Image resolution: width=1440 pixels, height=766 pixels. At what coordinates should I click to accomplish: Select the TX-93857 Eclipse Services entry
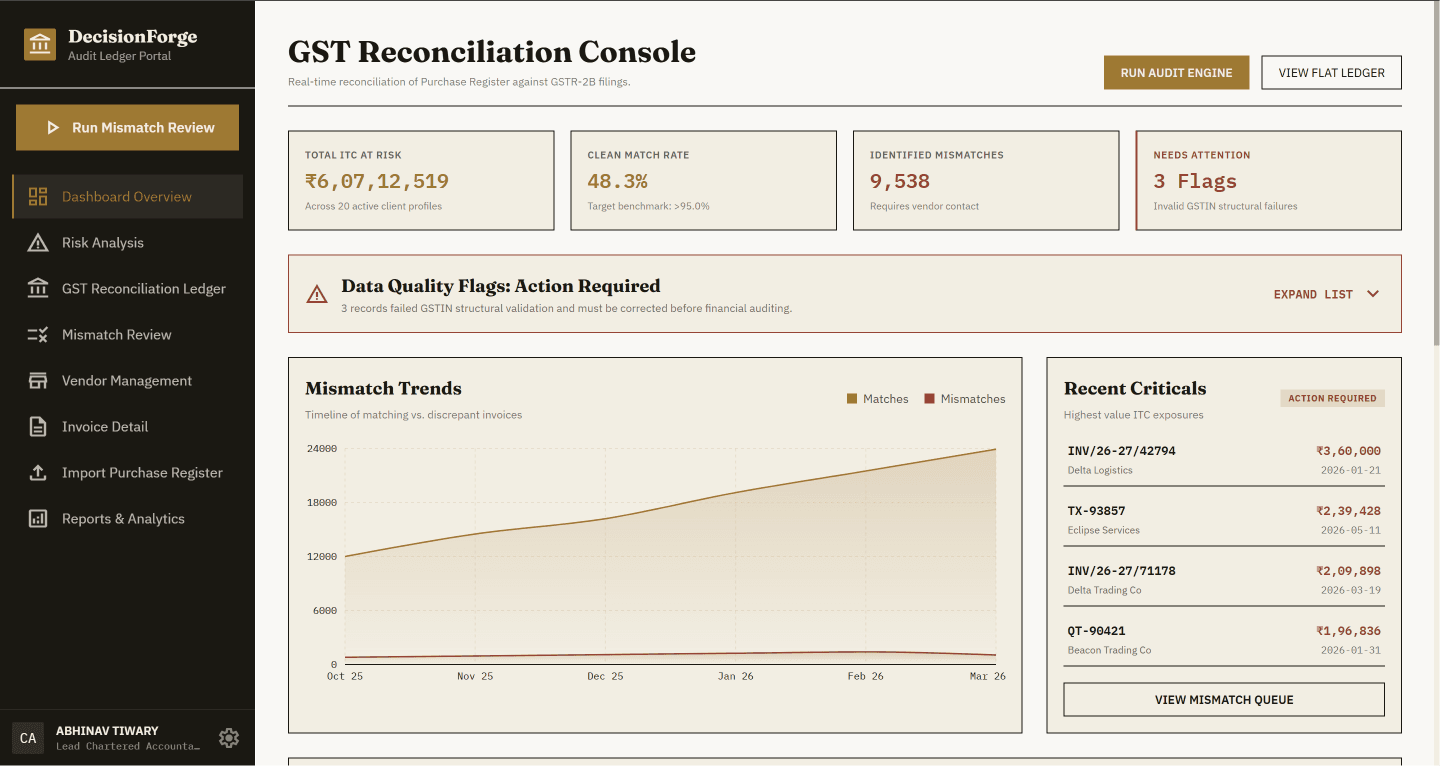[x=1224, y=520]
